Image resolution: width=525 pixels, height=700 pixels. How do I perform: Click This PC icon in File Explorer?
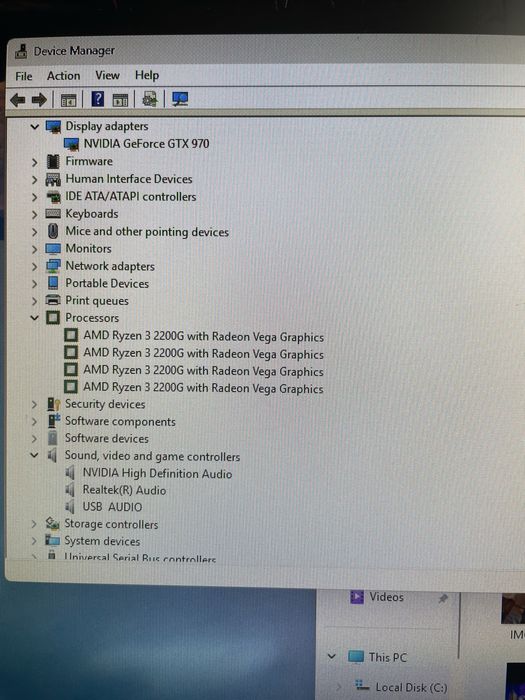pos(356,657)
